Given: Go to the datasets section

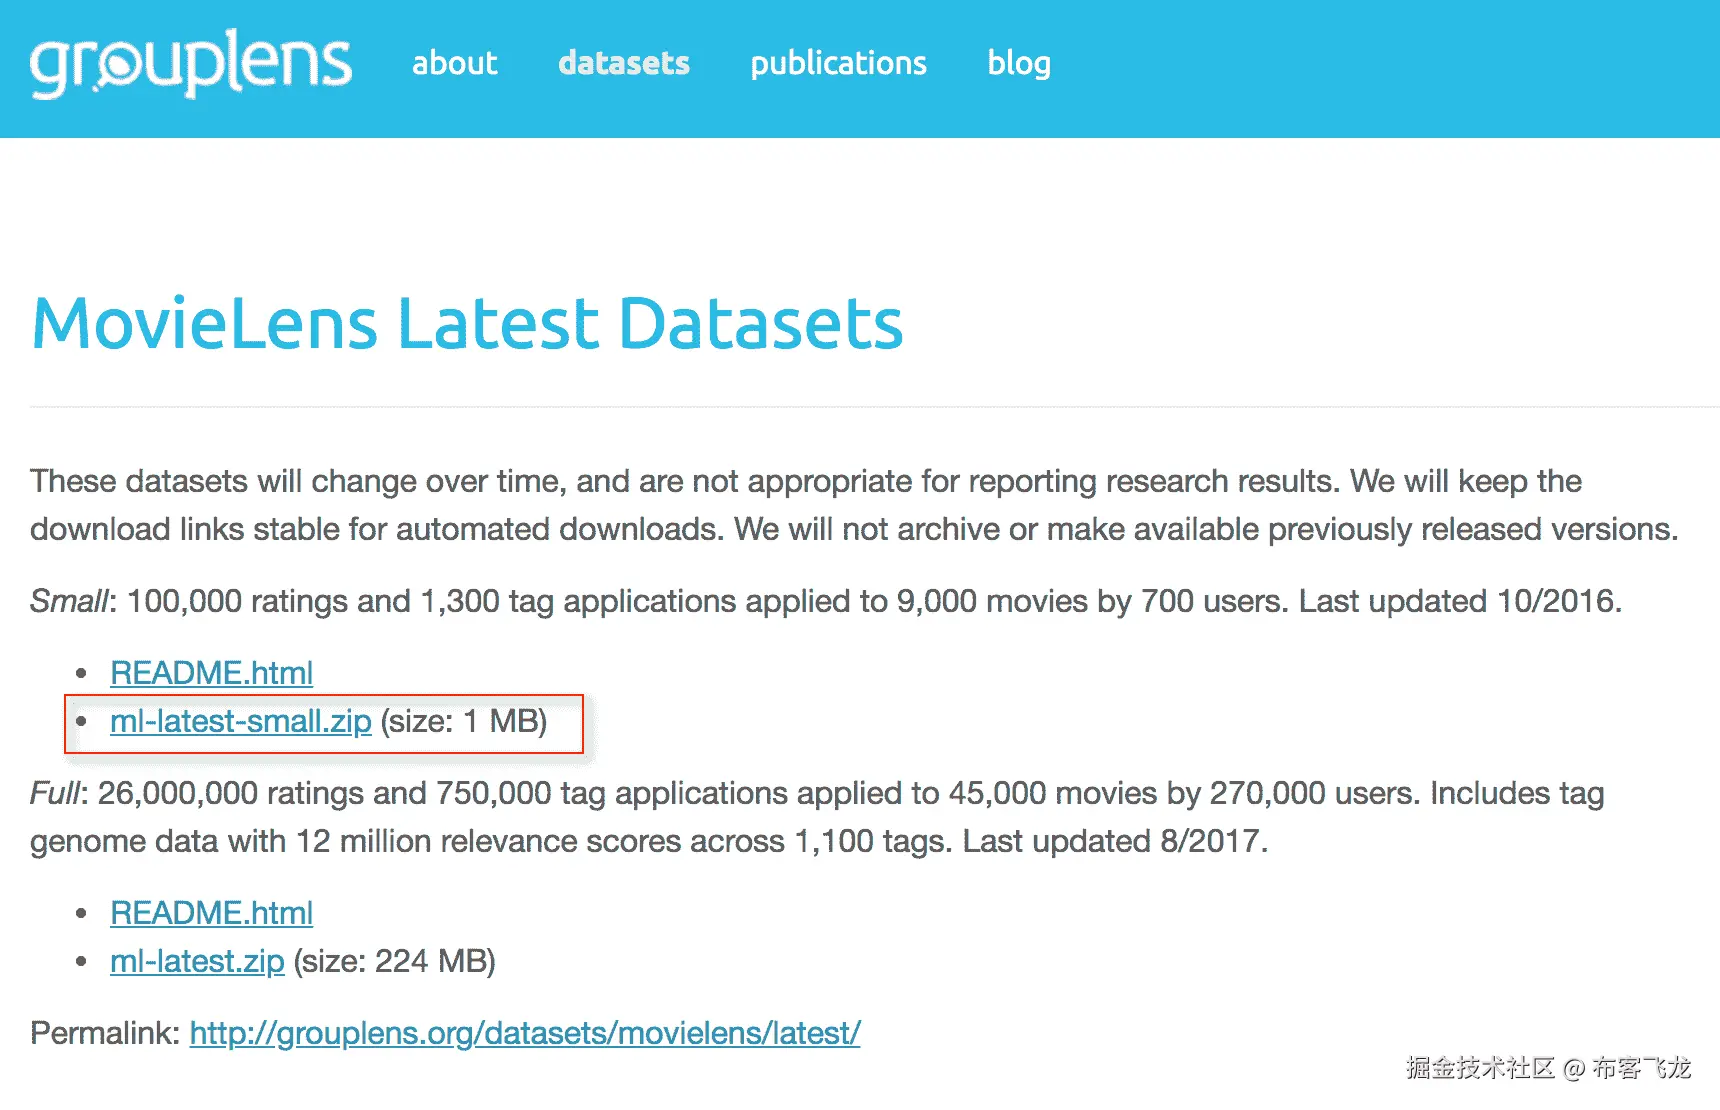Looking at the screenshot, I should coord(624,63).
